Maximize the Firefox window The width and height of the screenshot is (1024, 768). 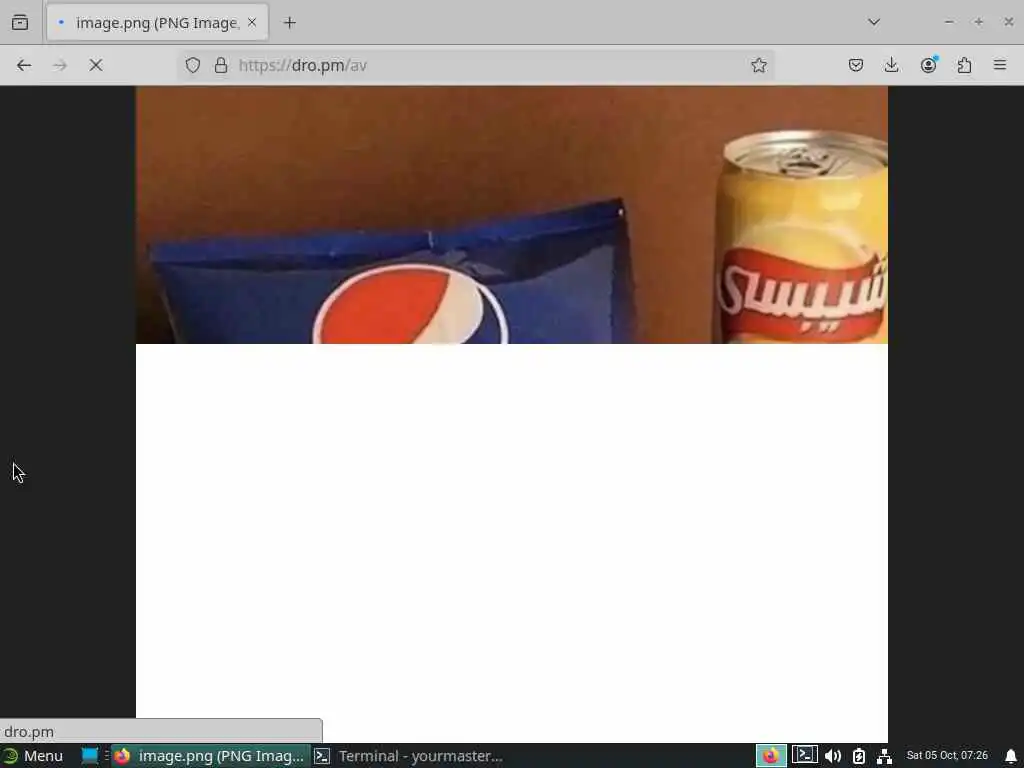coord(978,22)
